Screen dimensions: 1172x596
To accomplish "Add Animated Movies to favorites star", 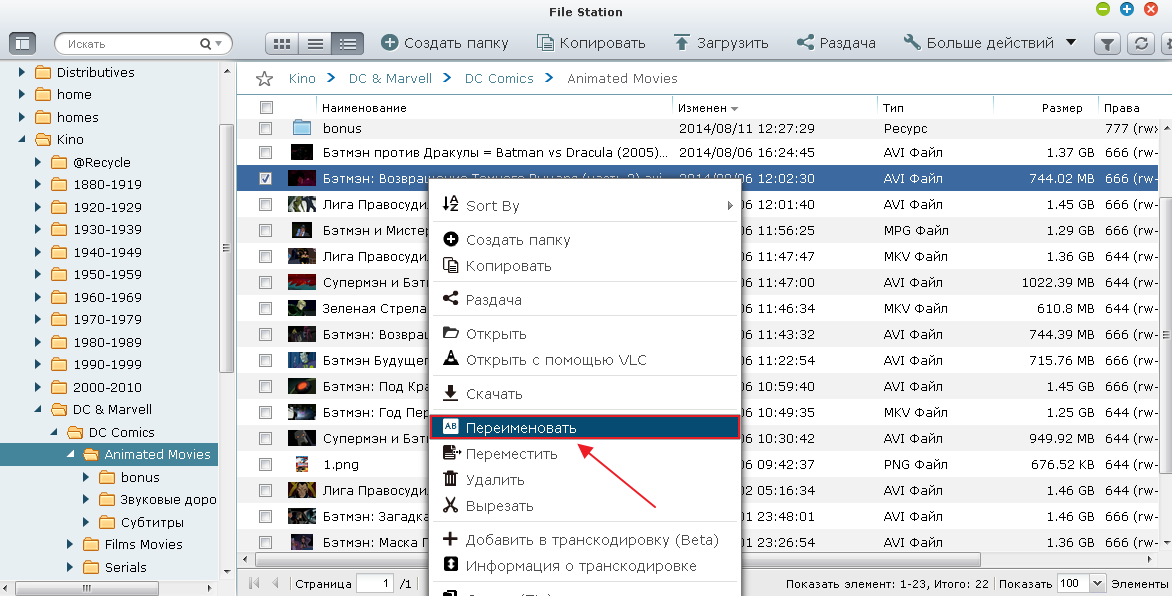I will [264, 79].
